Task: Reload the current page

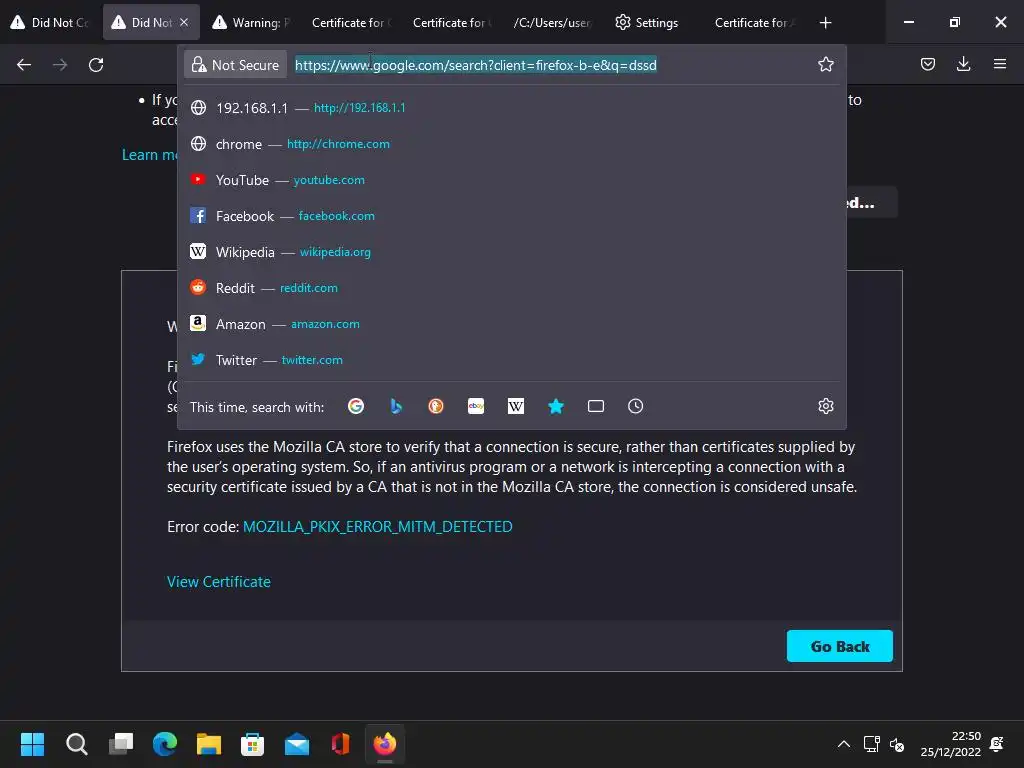Action: (x=96, y=65)
